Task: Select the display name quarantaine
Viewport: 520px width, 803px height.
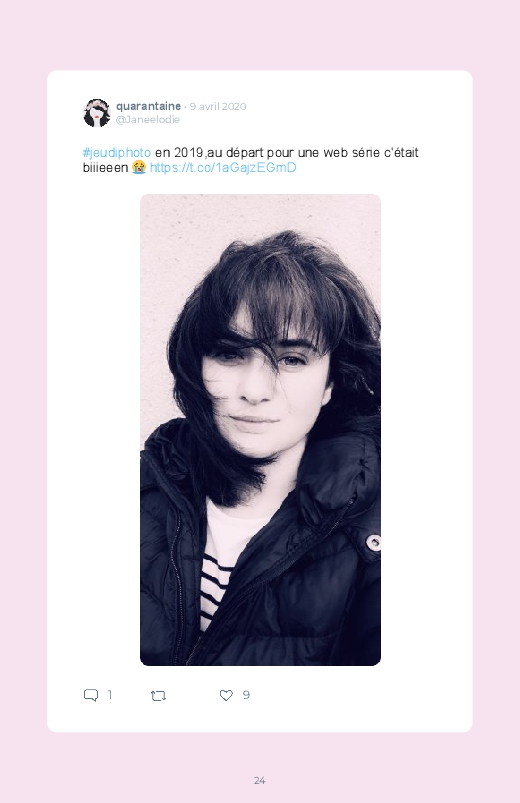Action: (148, 106)
